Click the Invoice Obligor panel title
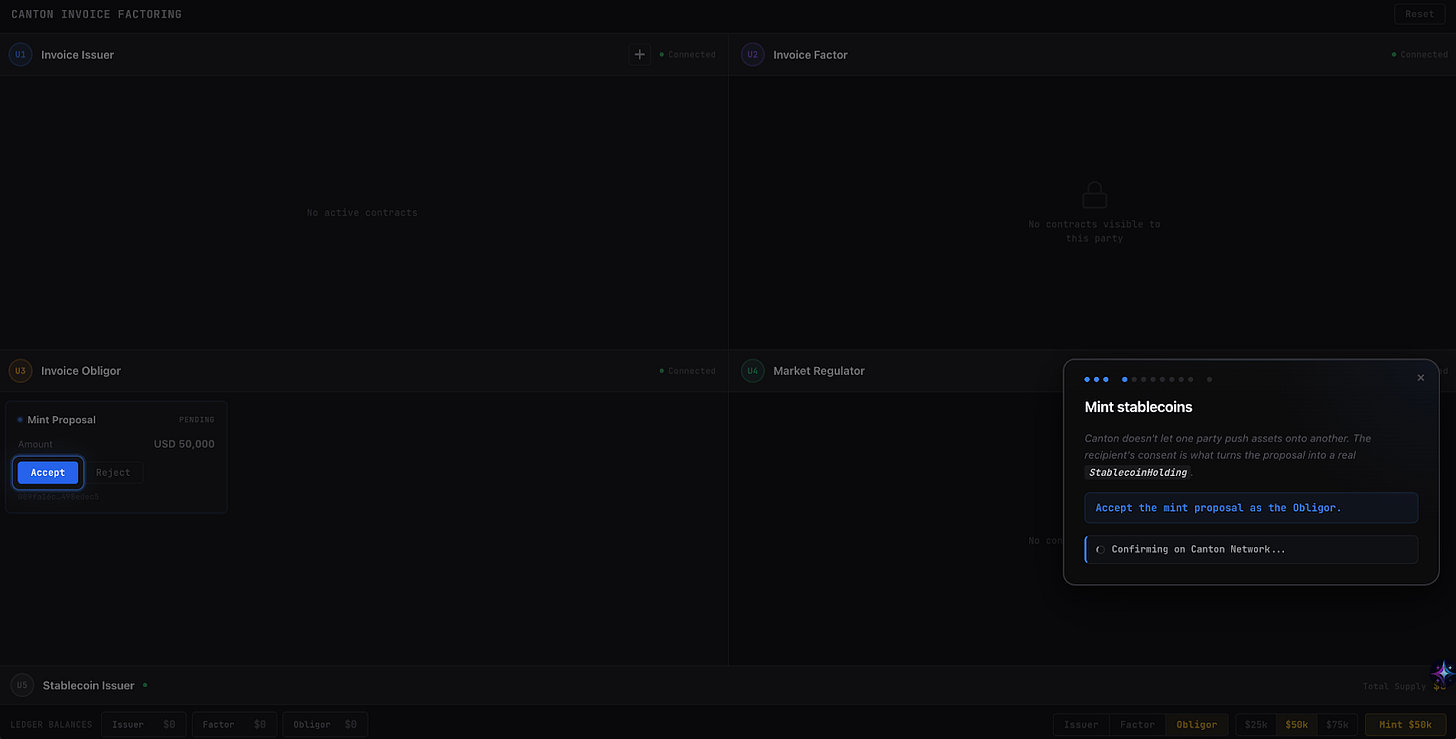This screenshot has height=739, width=1456. 81,371
